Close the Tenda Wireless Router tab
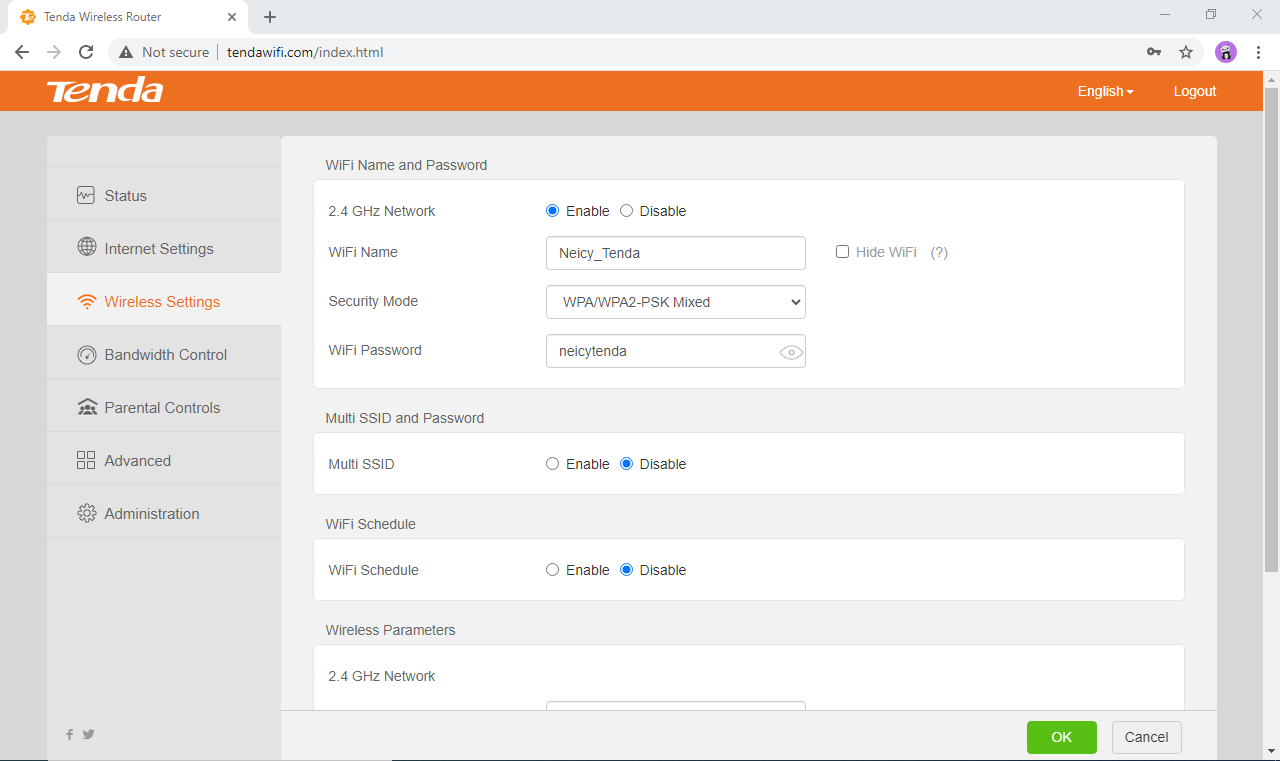This screenshot has width=1280, height=761. click(232, 17)
